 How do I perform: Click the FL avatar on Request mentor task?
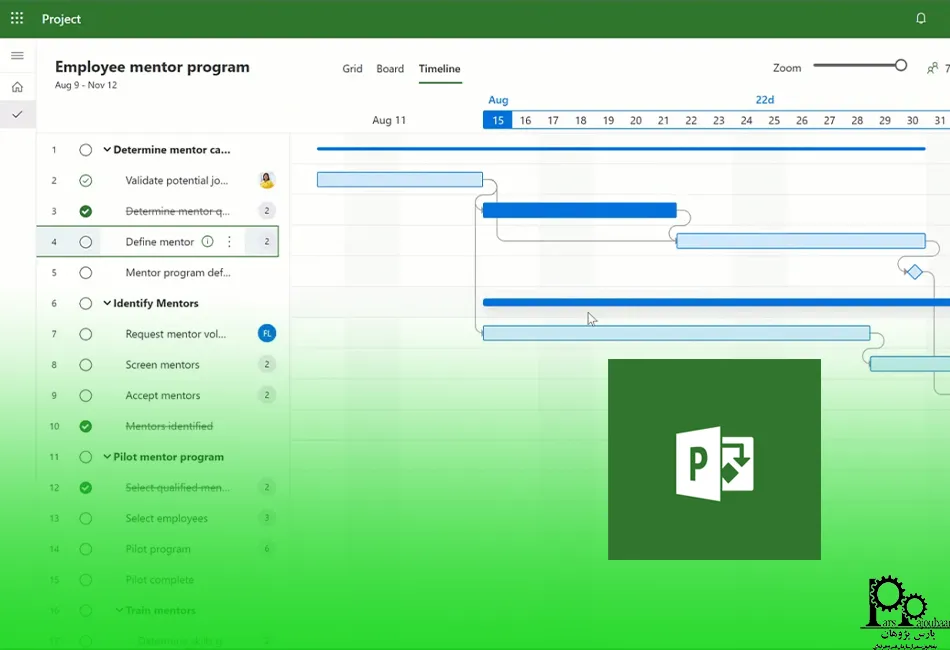click(267, 333)
